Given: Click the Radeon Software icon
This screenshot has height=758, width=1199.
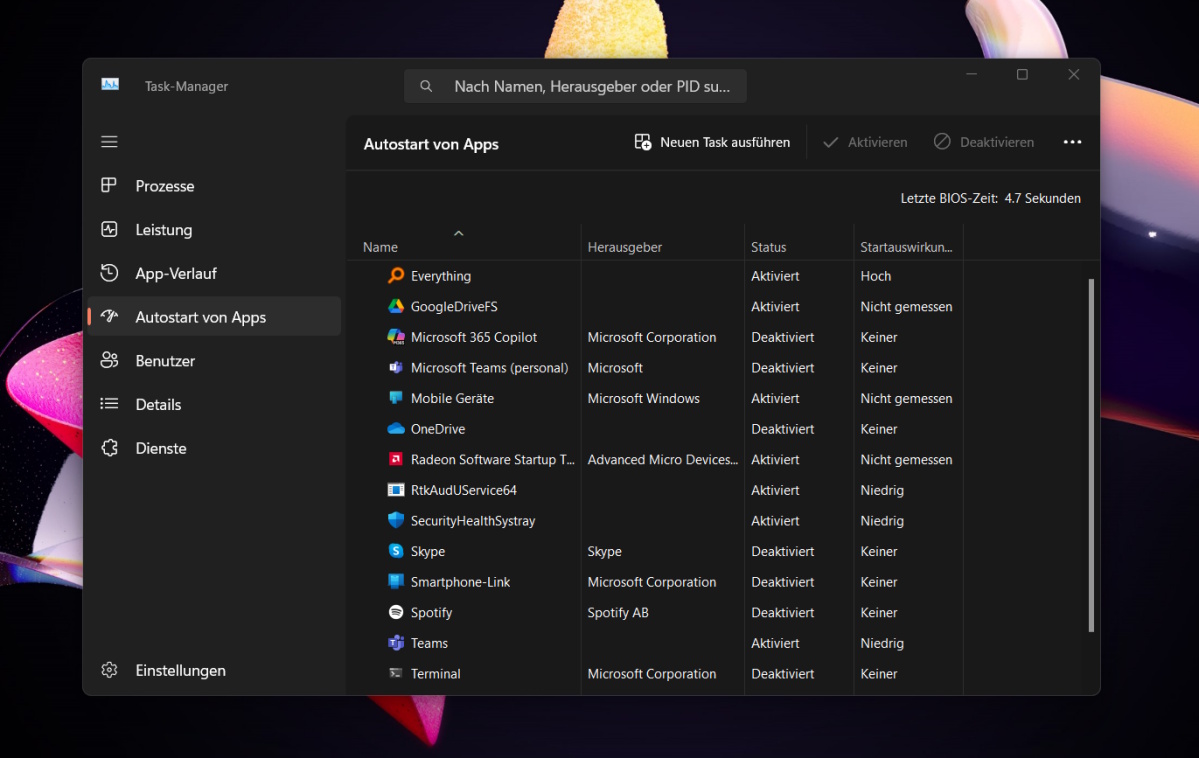Looking at the screenshot, I should [x=396, y=460].
